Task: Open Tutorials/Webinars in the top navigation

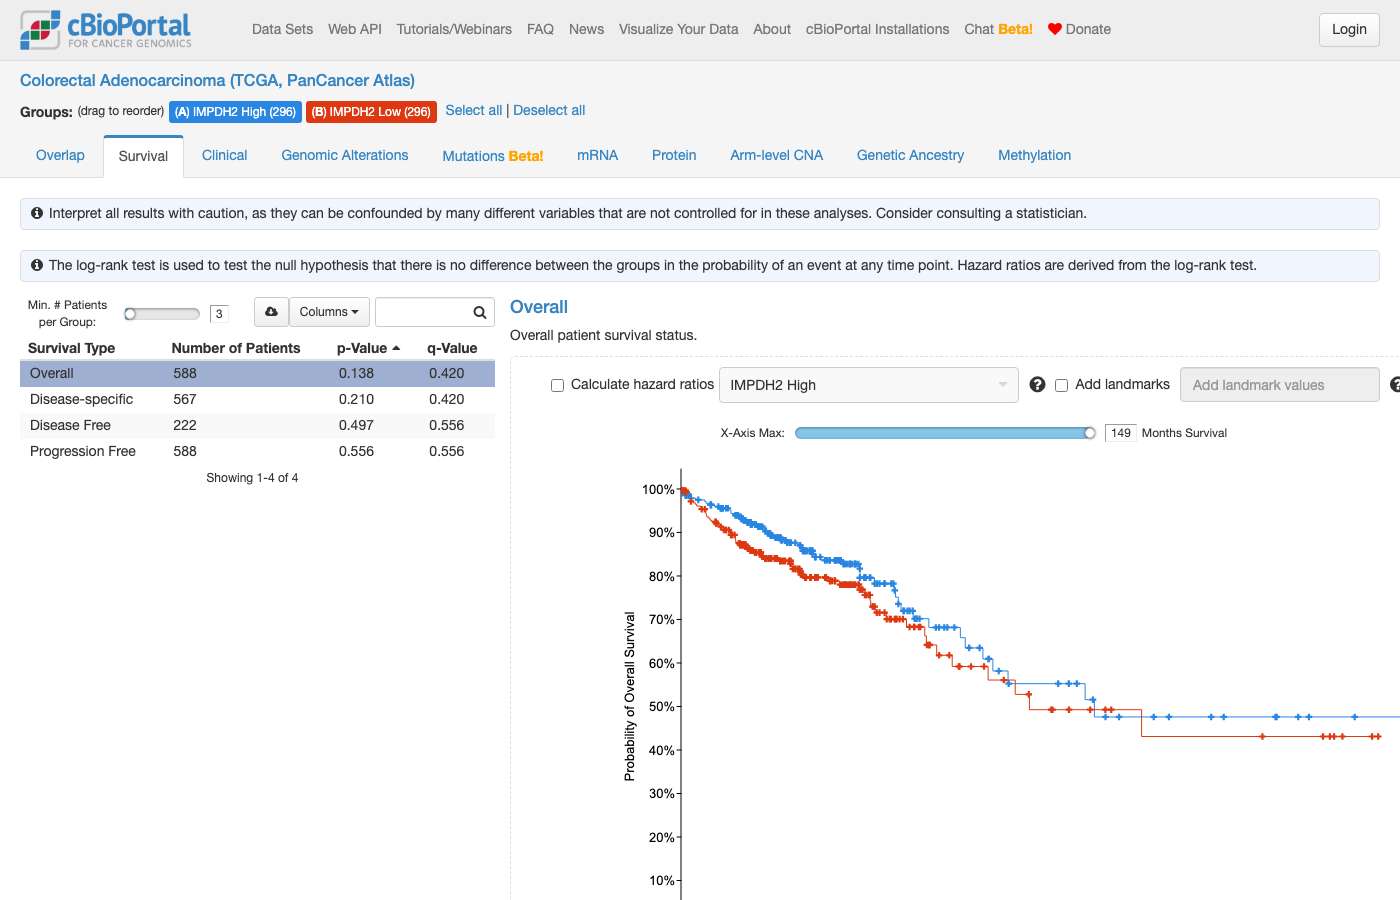Action: point(454,29)
